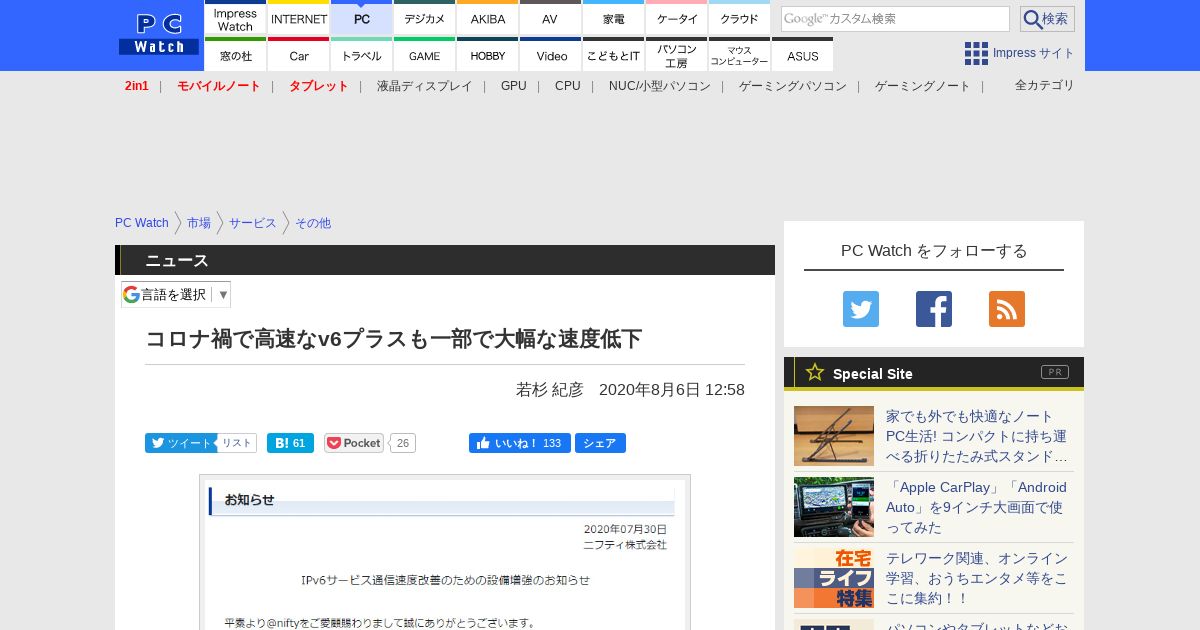Read the Apple CarPlay 9インチ article link

(x=977, y=507)
